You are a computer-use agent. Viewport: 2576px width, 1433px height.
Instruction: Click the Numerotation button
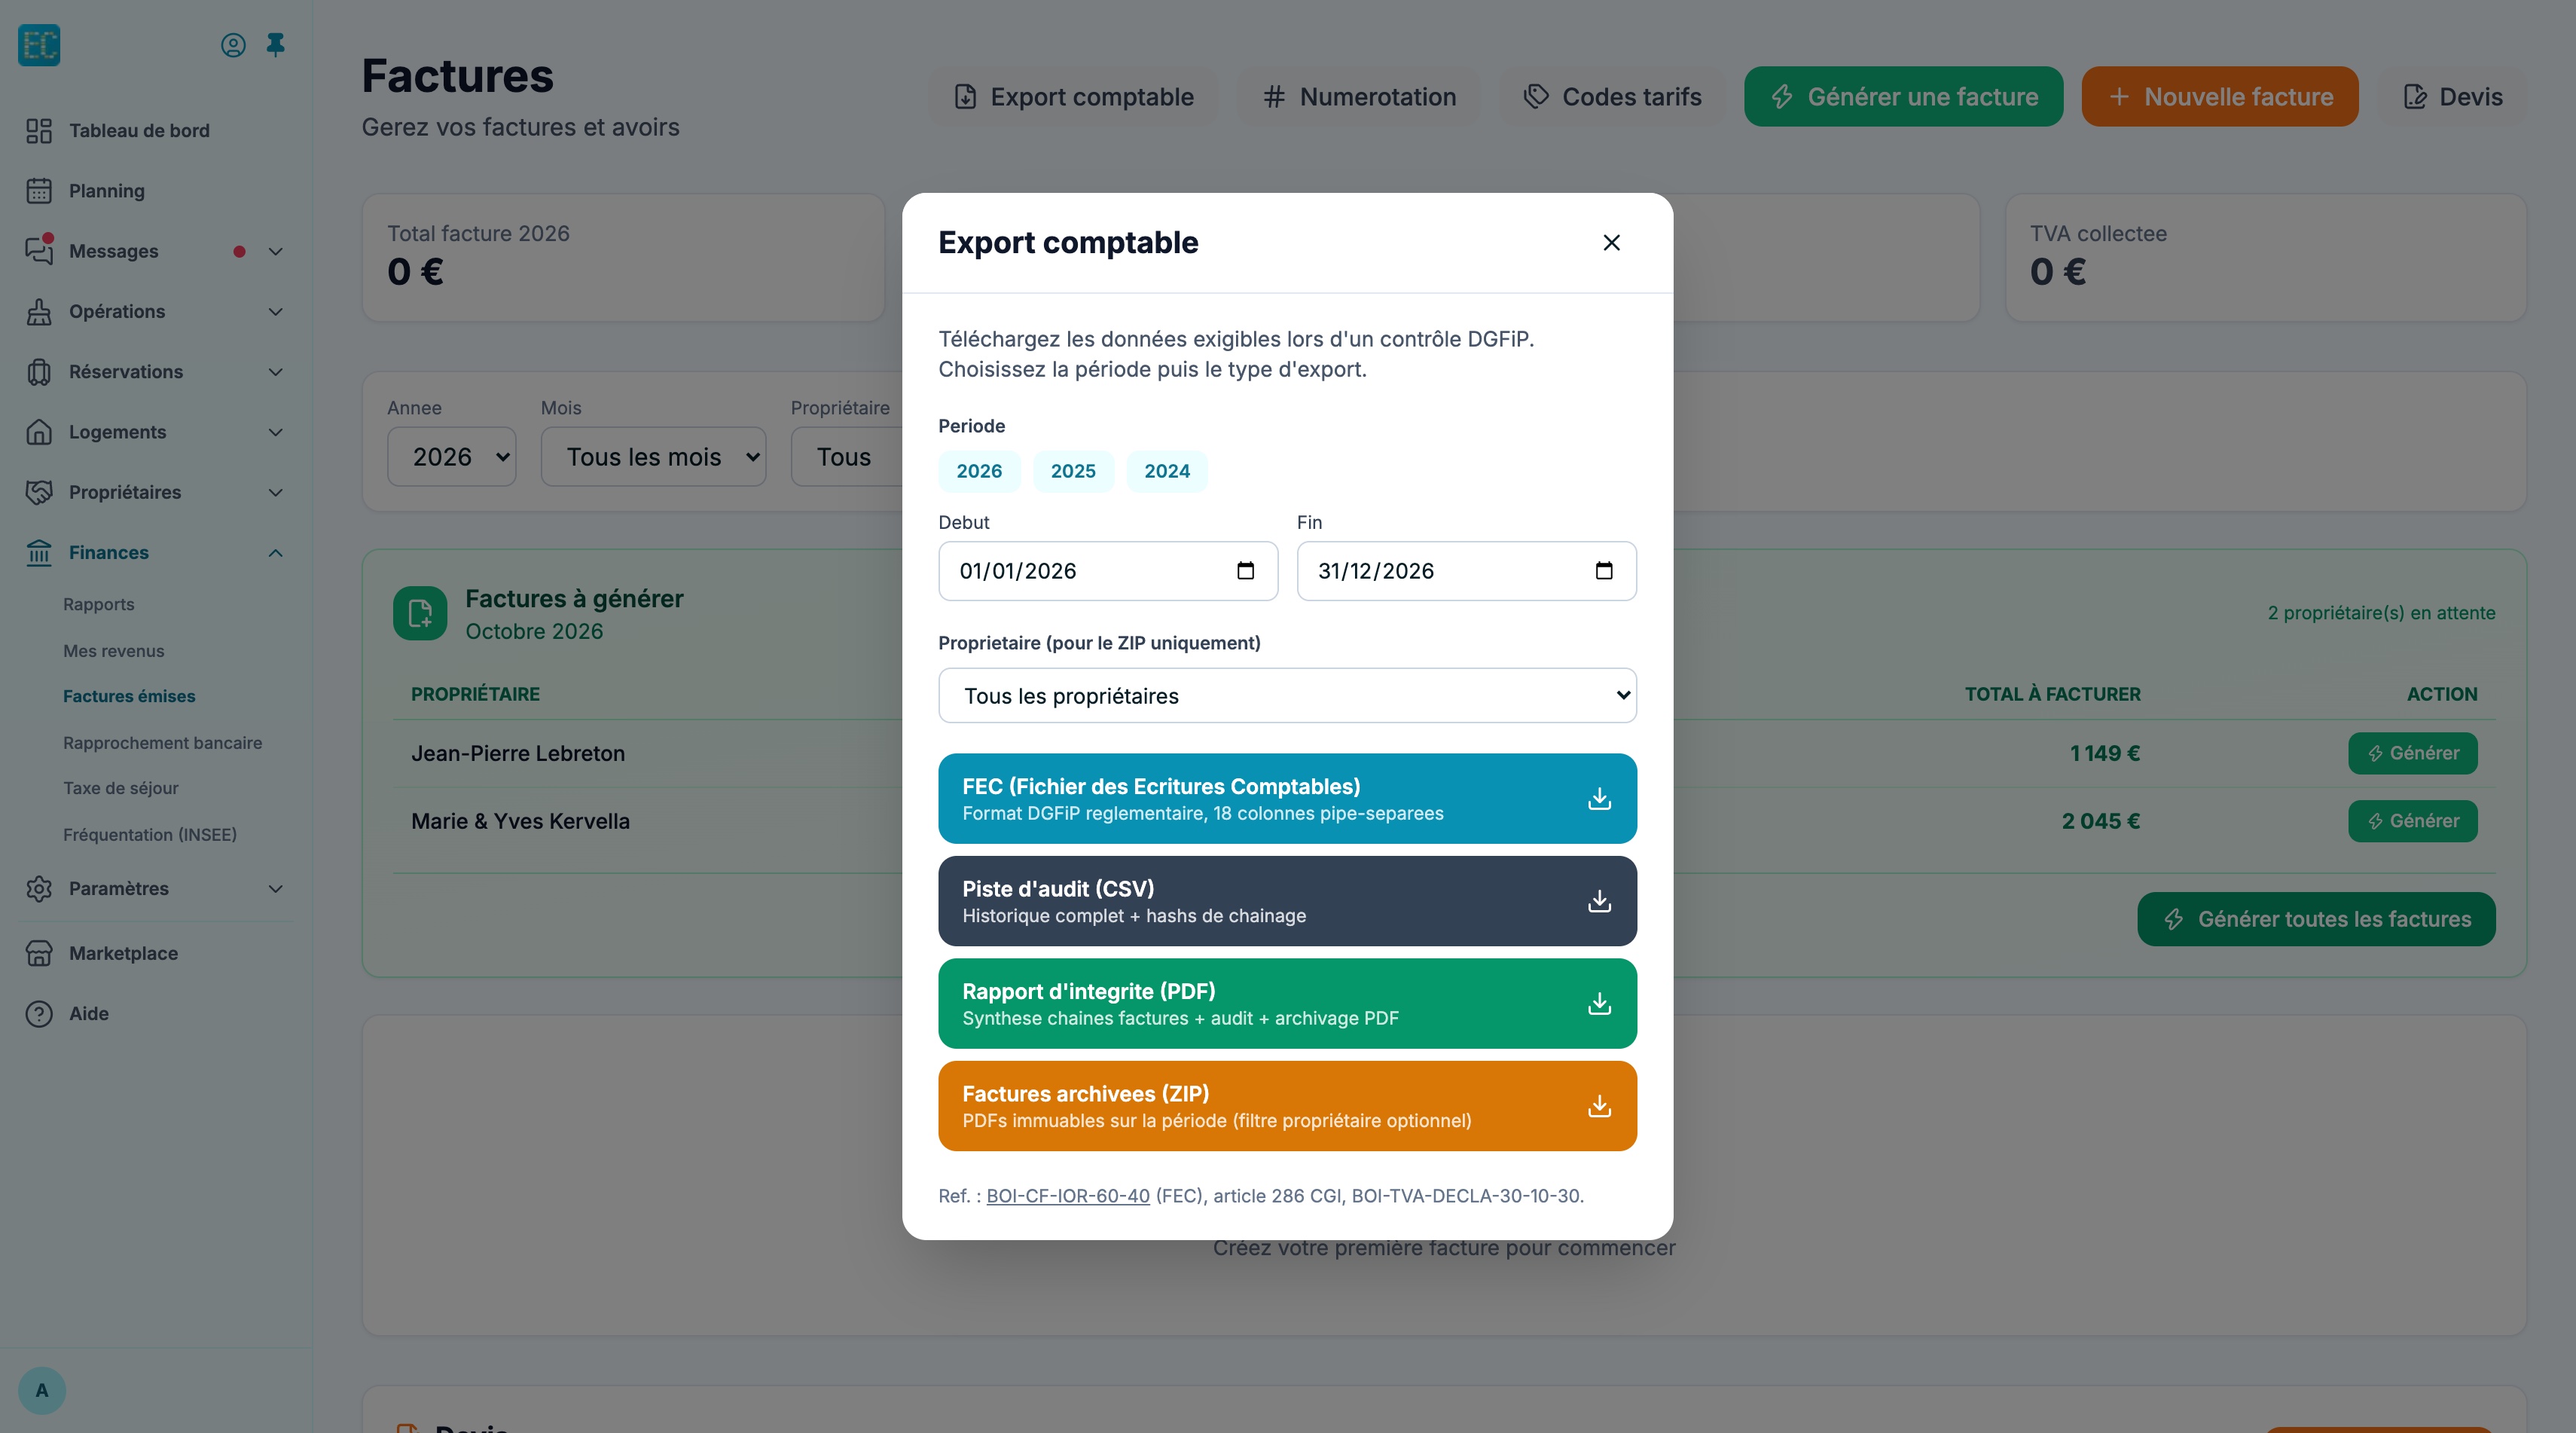pyautogui.click(x=1358, y=97)
